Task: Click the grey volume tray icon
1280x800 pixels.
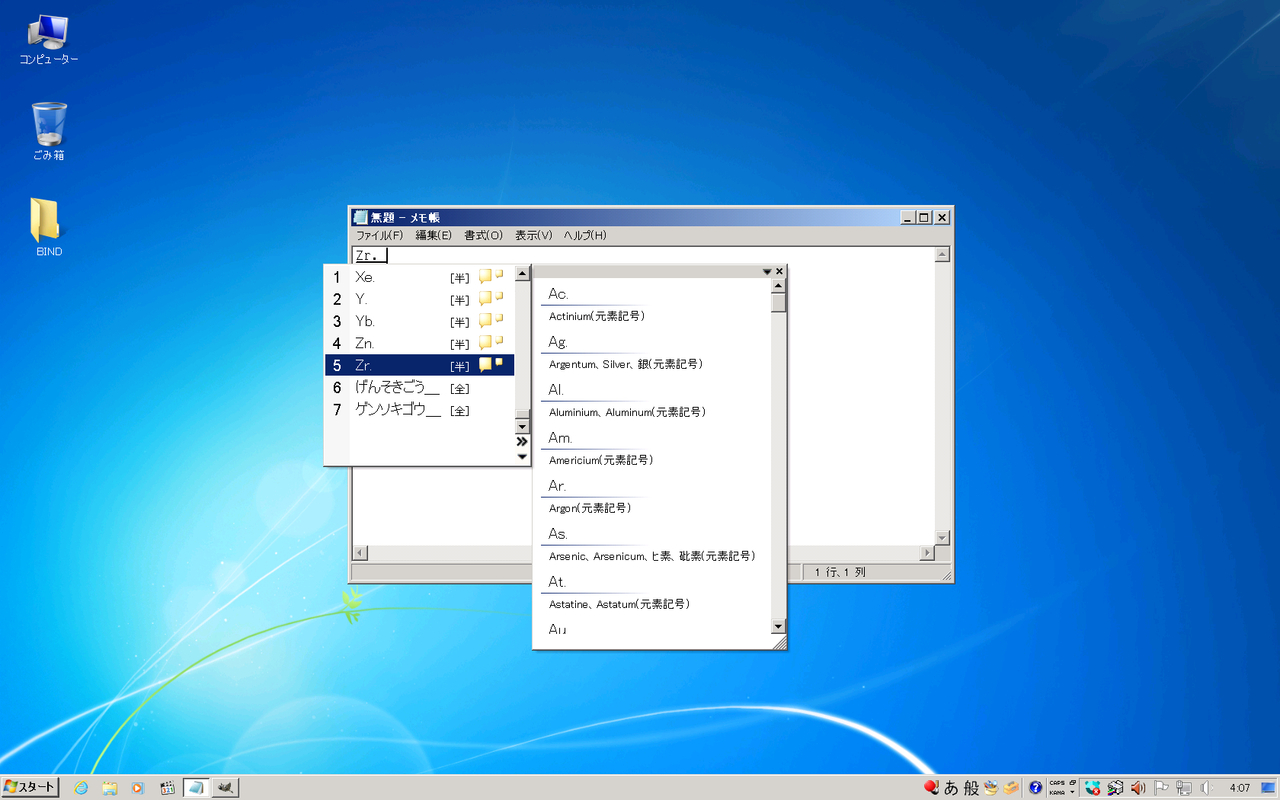Action: (1206, 788)
